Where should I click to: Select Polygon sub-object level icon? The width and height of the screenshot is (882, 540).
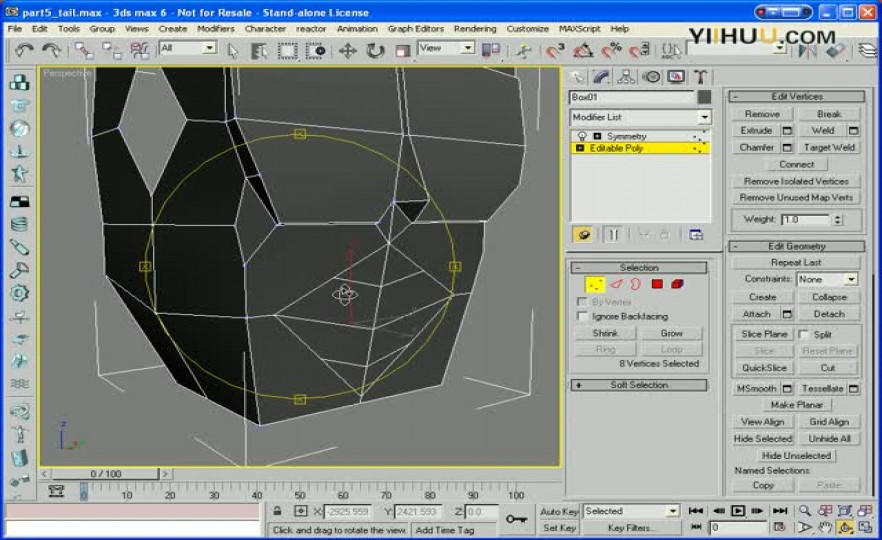[x=656, y=284]
